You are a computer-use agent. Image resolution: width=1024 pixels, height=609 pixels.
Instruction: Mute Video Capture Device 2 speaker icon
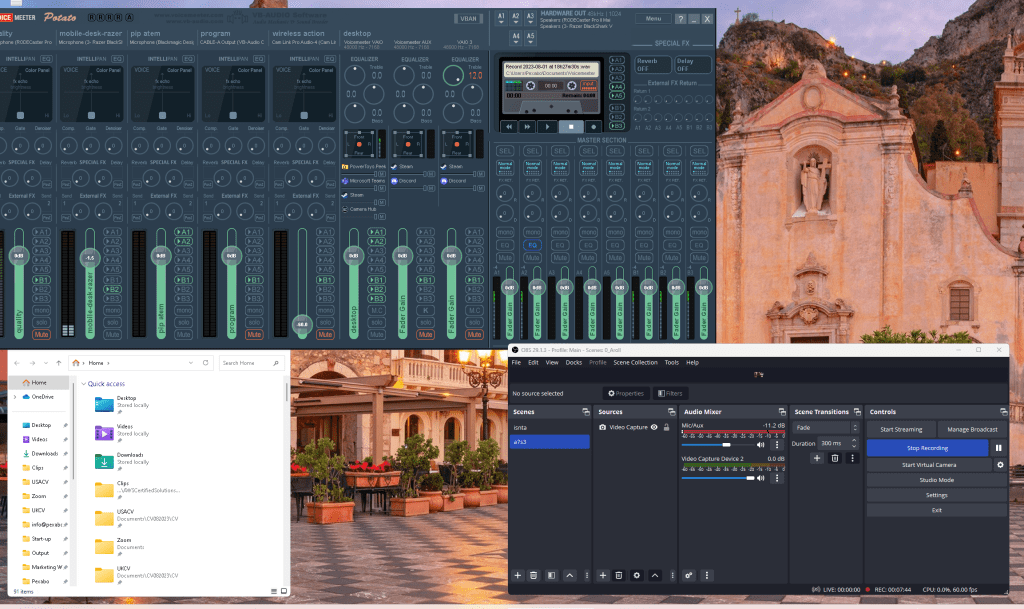[x=760, y=478]
